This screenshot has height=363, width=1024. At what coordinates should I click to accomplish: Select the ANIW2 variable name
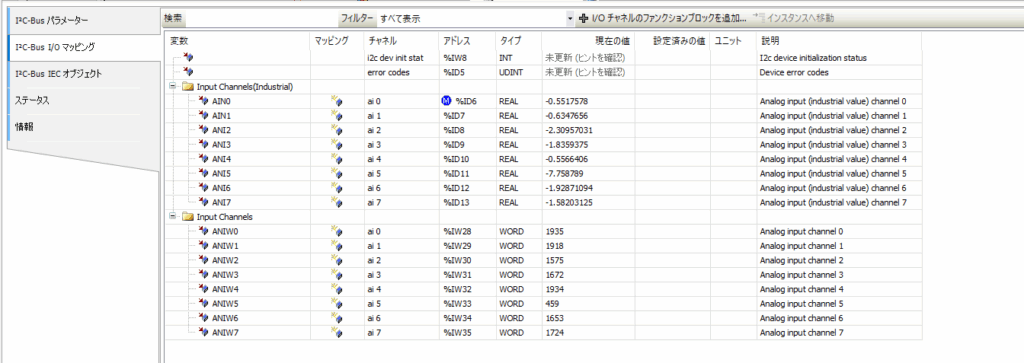[x=225, y=260]
